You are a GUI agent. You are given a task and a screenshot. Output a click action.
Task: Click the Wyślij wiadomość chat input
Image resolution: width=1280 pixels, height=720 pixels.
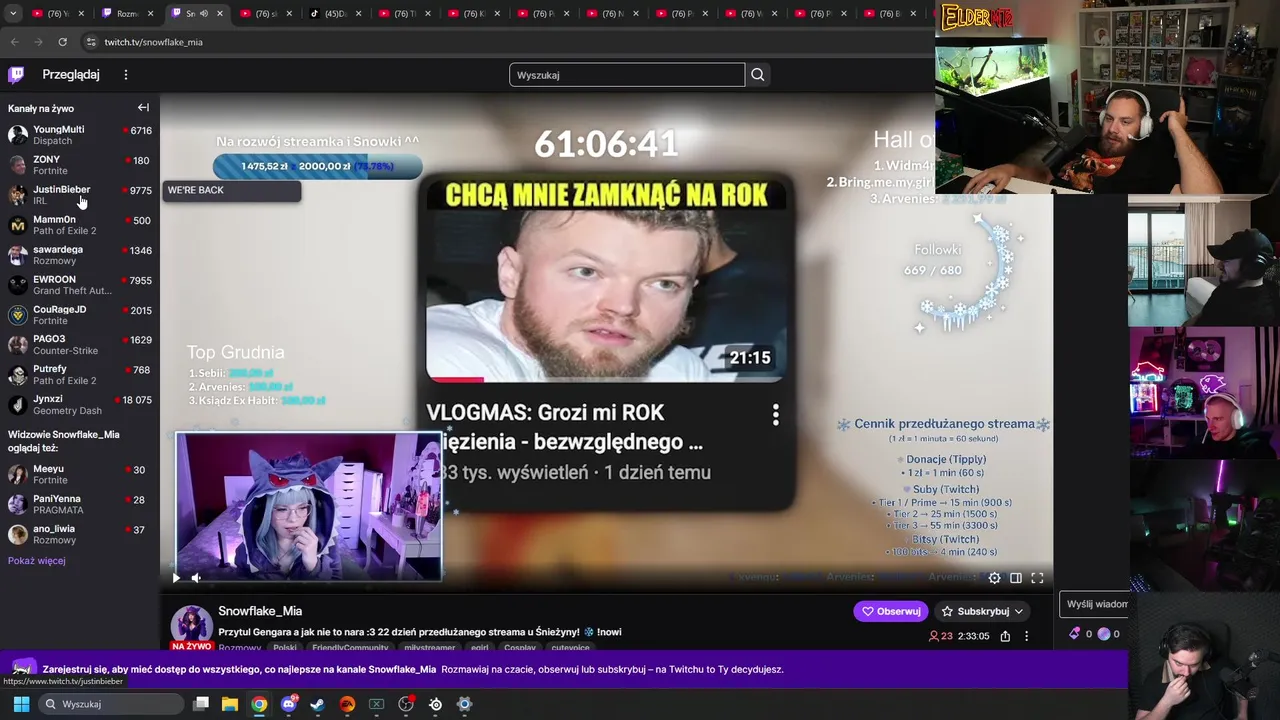[1096, 604]
